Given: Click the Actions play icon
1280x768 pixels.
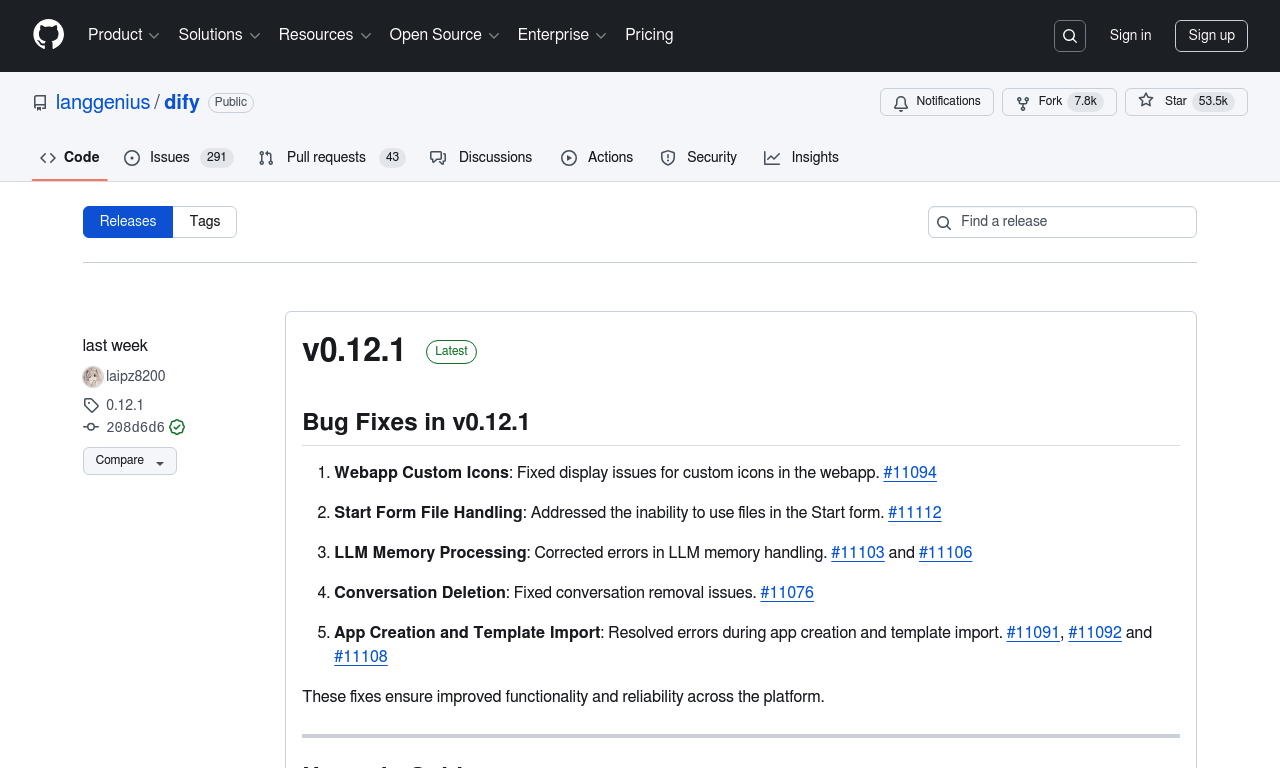Looking at the screenshot, I should point(569,158).
